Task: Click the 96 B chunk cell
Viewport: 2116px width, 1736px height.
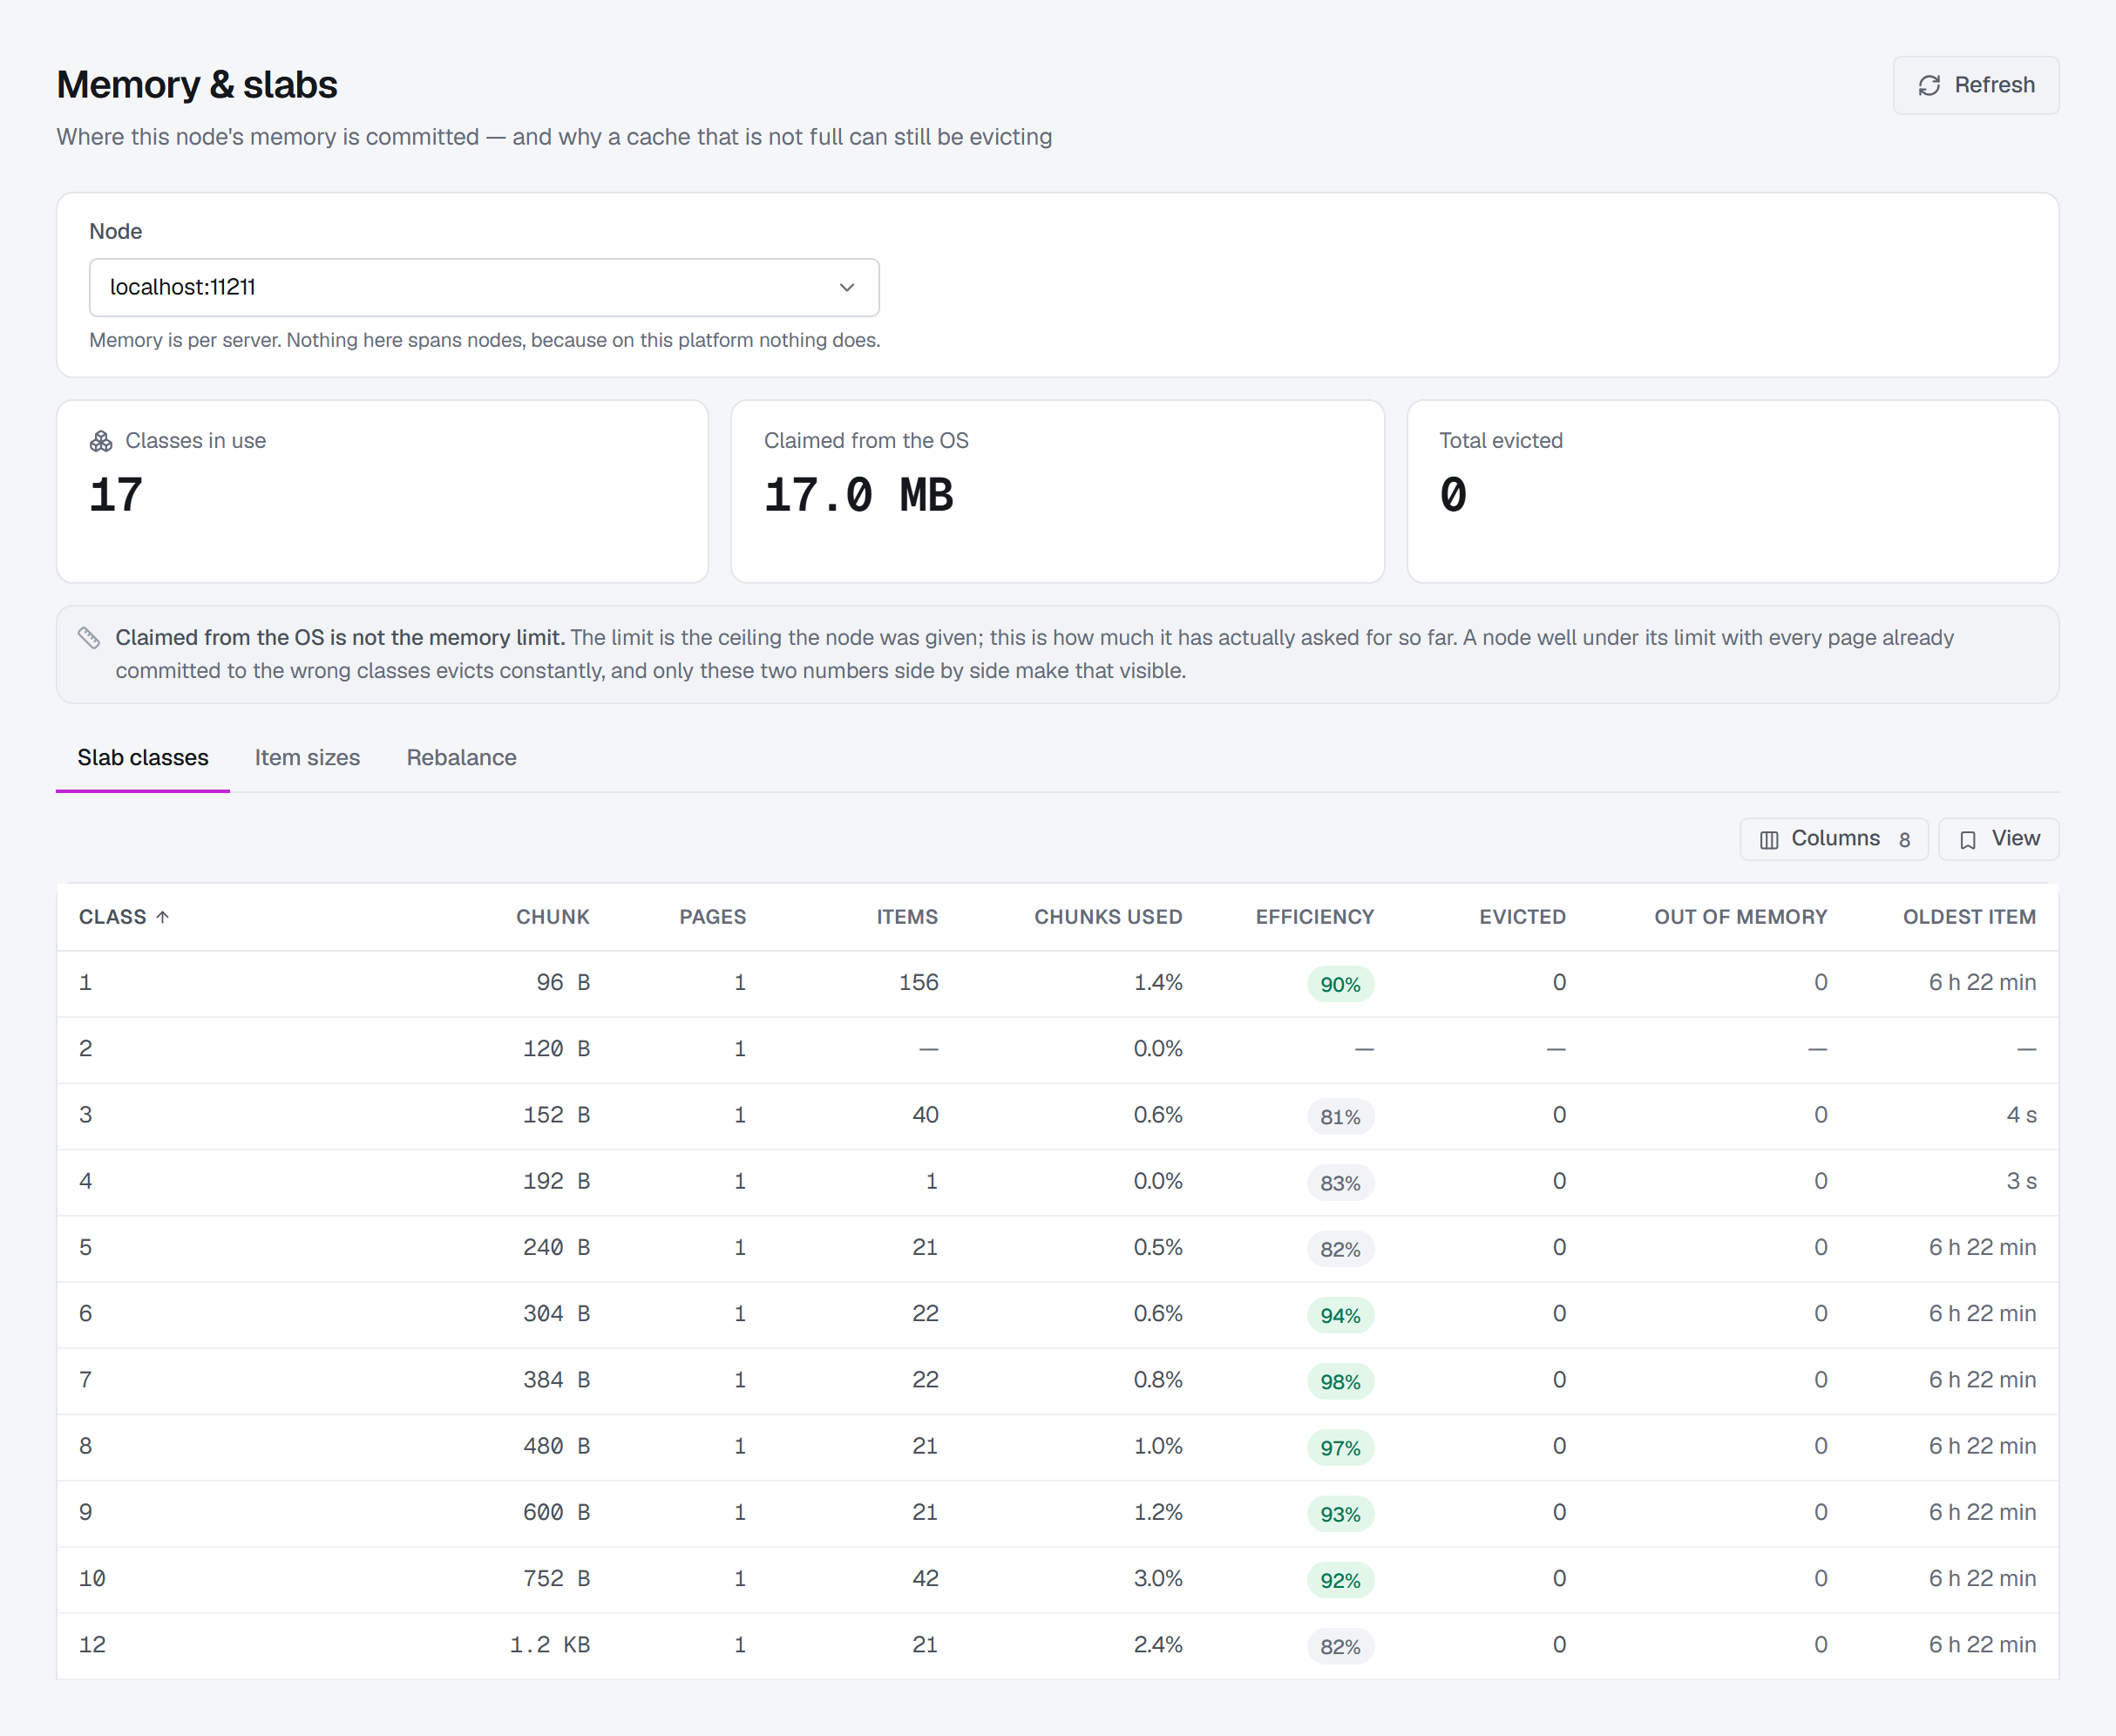Action: [x=563, y=982]
